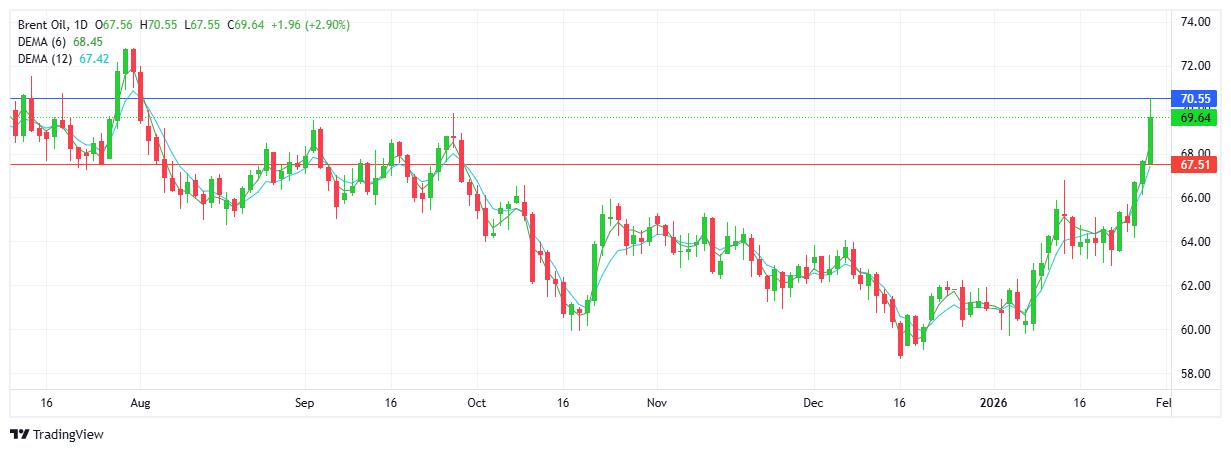Screen dimensions: 1231x452
Task: Click the 74.00 price scale label
Action: pyautogui.click(x=1196, y=22)
